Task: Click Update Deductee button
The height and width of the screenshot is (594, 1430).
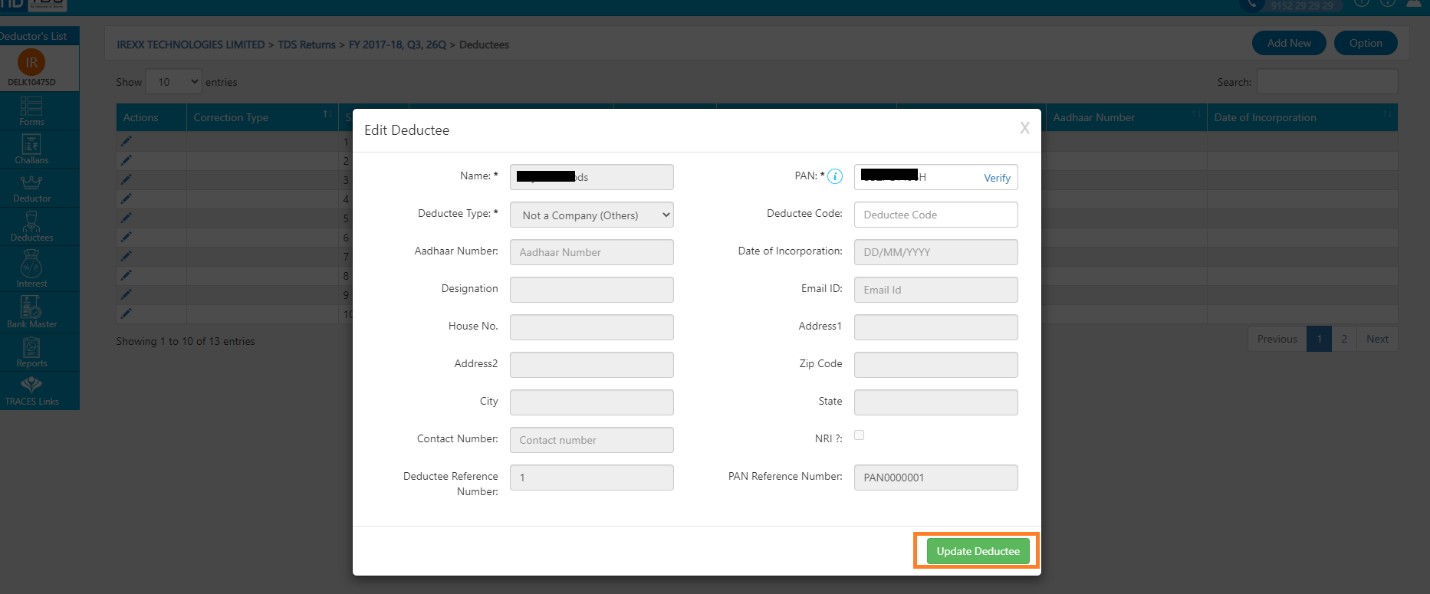Action: [x=978, y=551]
